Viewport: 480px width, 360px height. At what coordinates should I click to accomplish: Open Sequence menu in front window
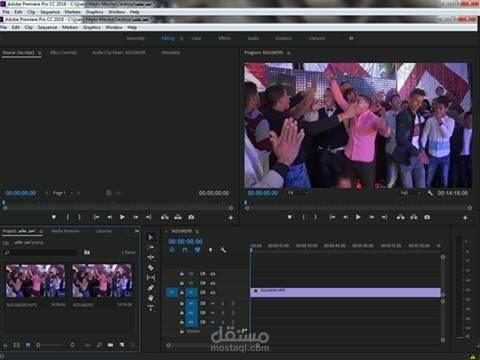pos(47,27)
